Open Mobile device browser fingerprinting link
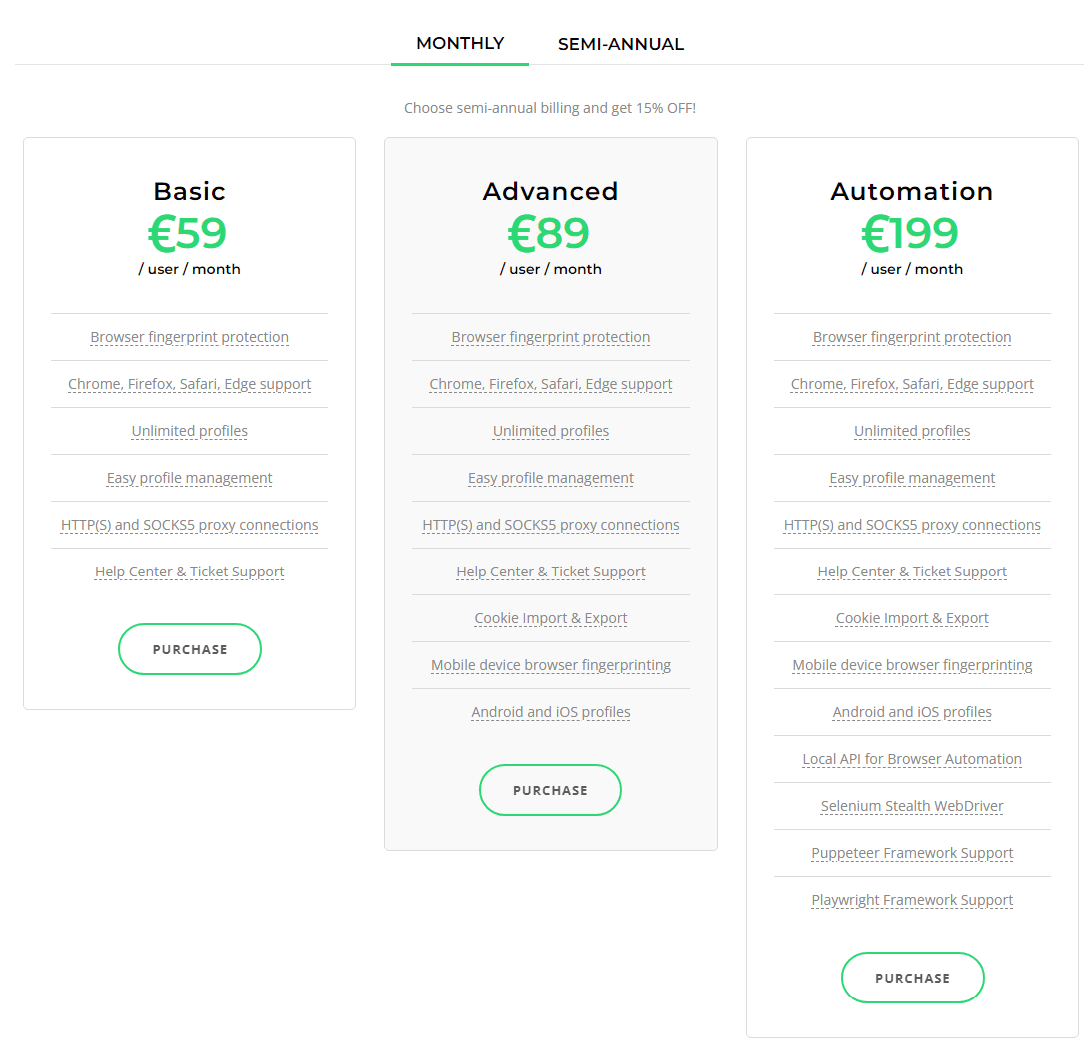The height and width of the screenshot is (1046, 1084). click(550, 665)
